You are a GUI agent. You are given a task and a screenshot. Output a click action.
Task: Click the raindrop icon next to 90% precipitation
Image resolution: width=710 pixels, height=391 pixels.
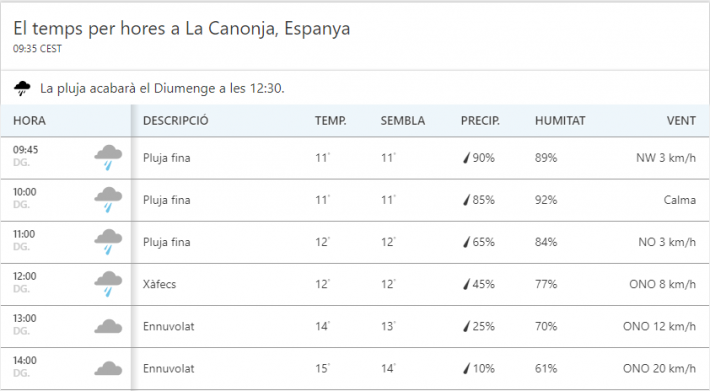(466, 157)
